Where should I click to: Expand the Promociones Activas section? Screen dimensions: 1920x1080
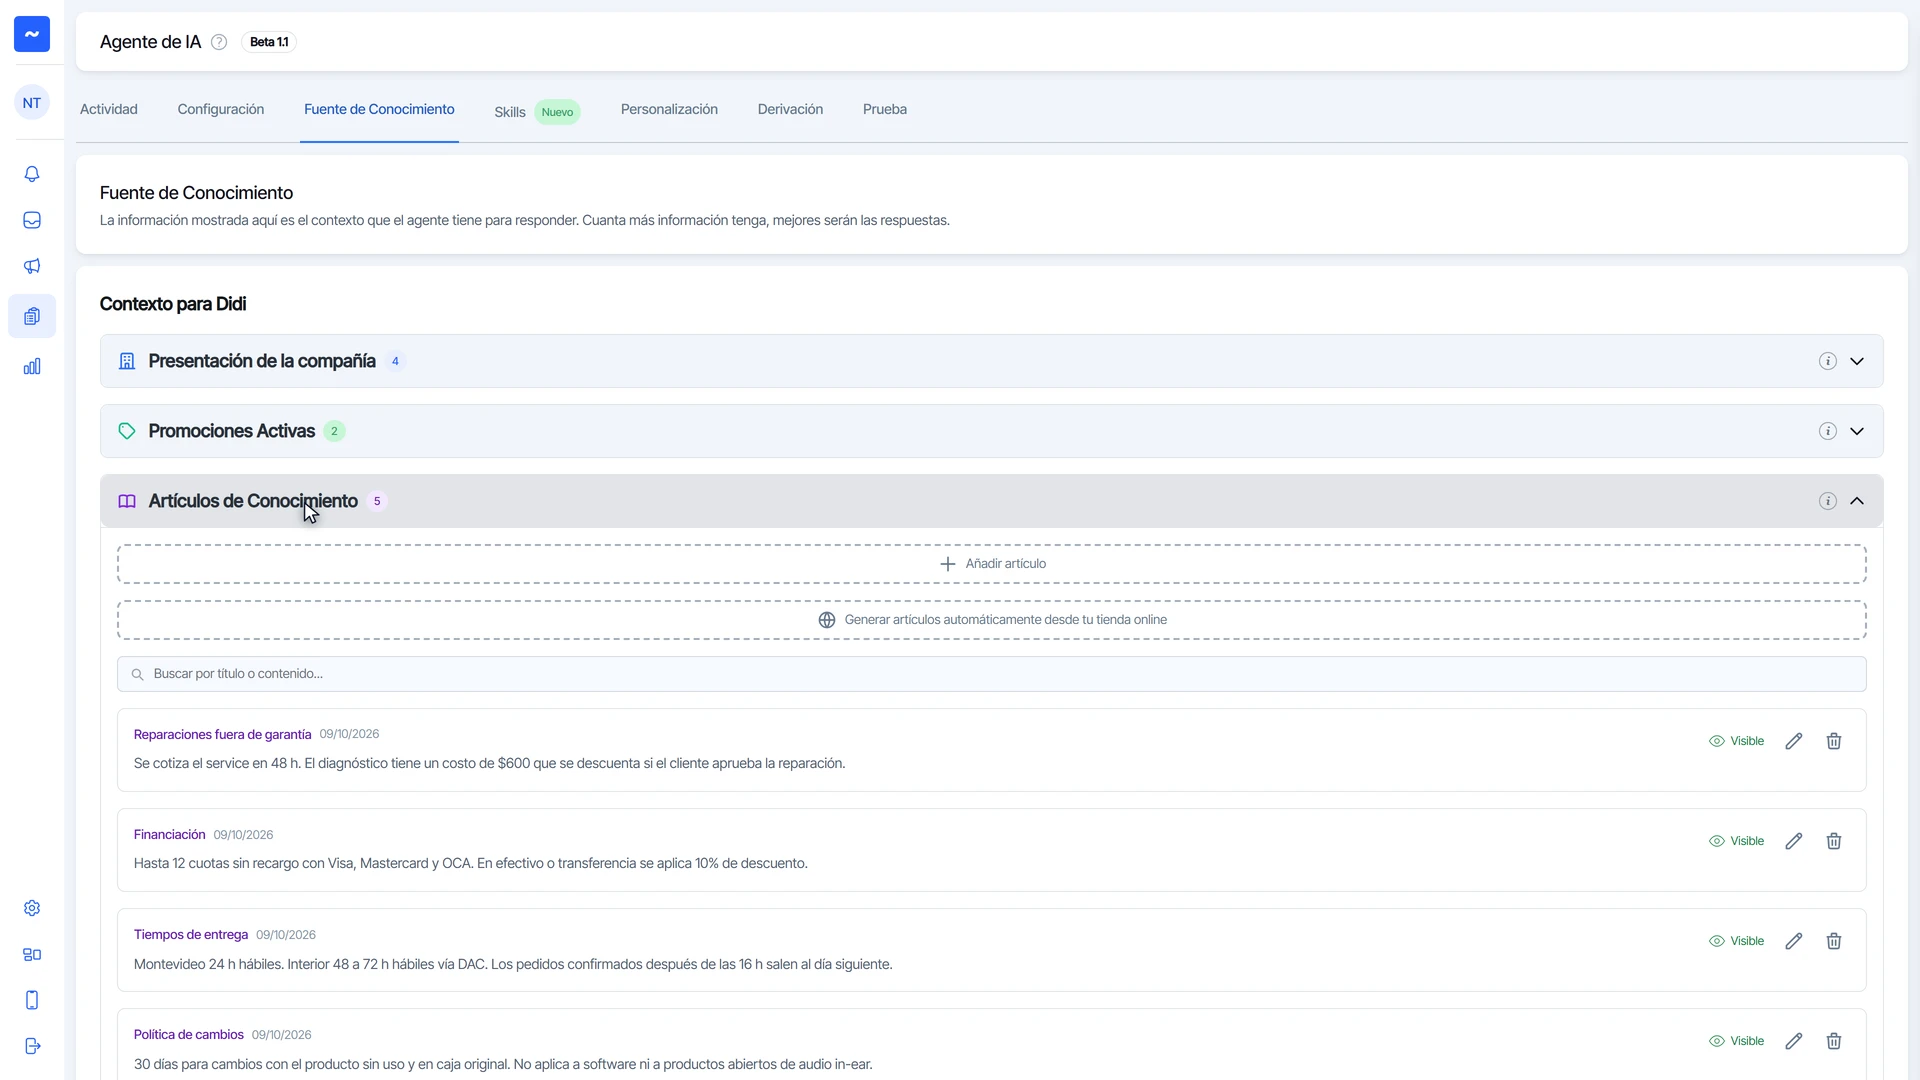pos(1857,431)
